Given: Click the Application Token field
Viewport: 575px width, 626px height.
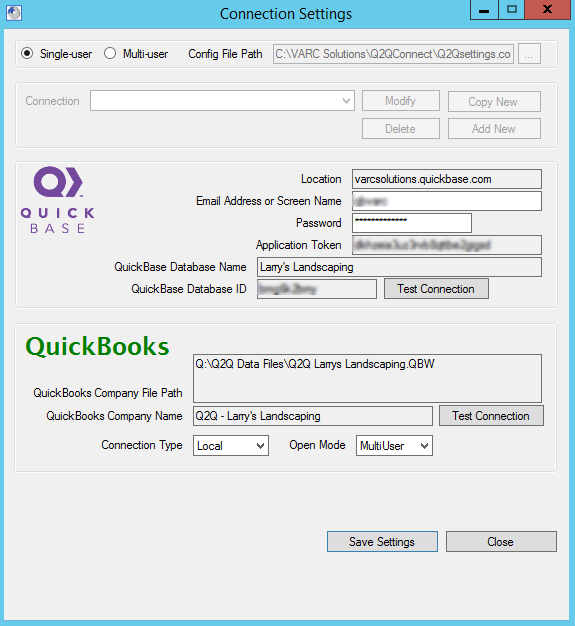Looking at the screenshot, I should [x=447, y=245].
